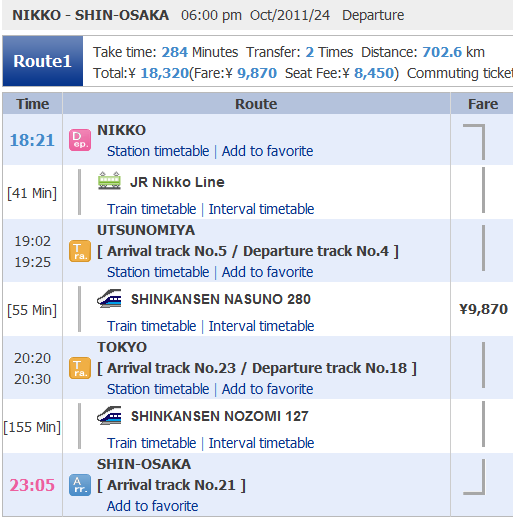The image size is (513, 526).
Task: Click the orange Tra. transfer icon at UTSUNOMIYA
Action: 80,251
